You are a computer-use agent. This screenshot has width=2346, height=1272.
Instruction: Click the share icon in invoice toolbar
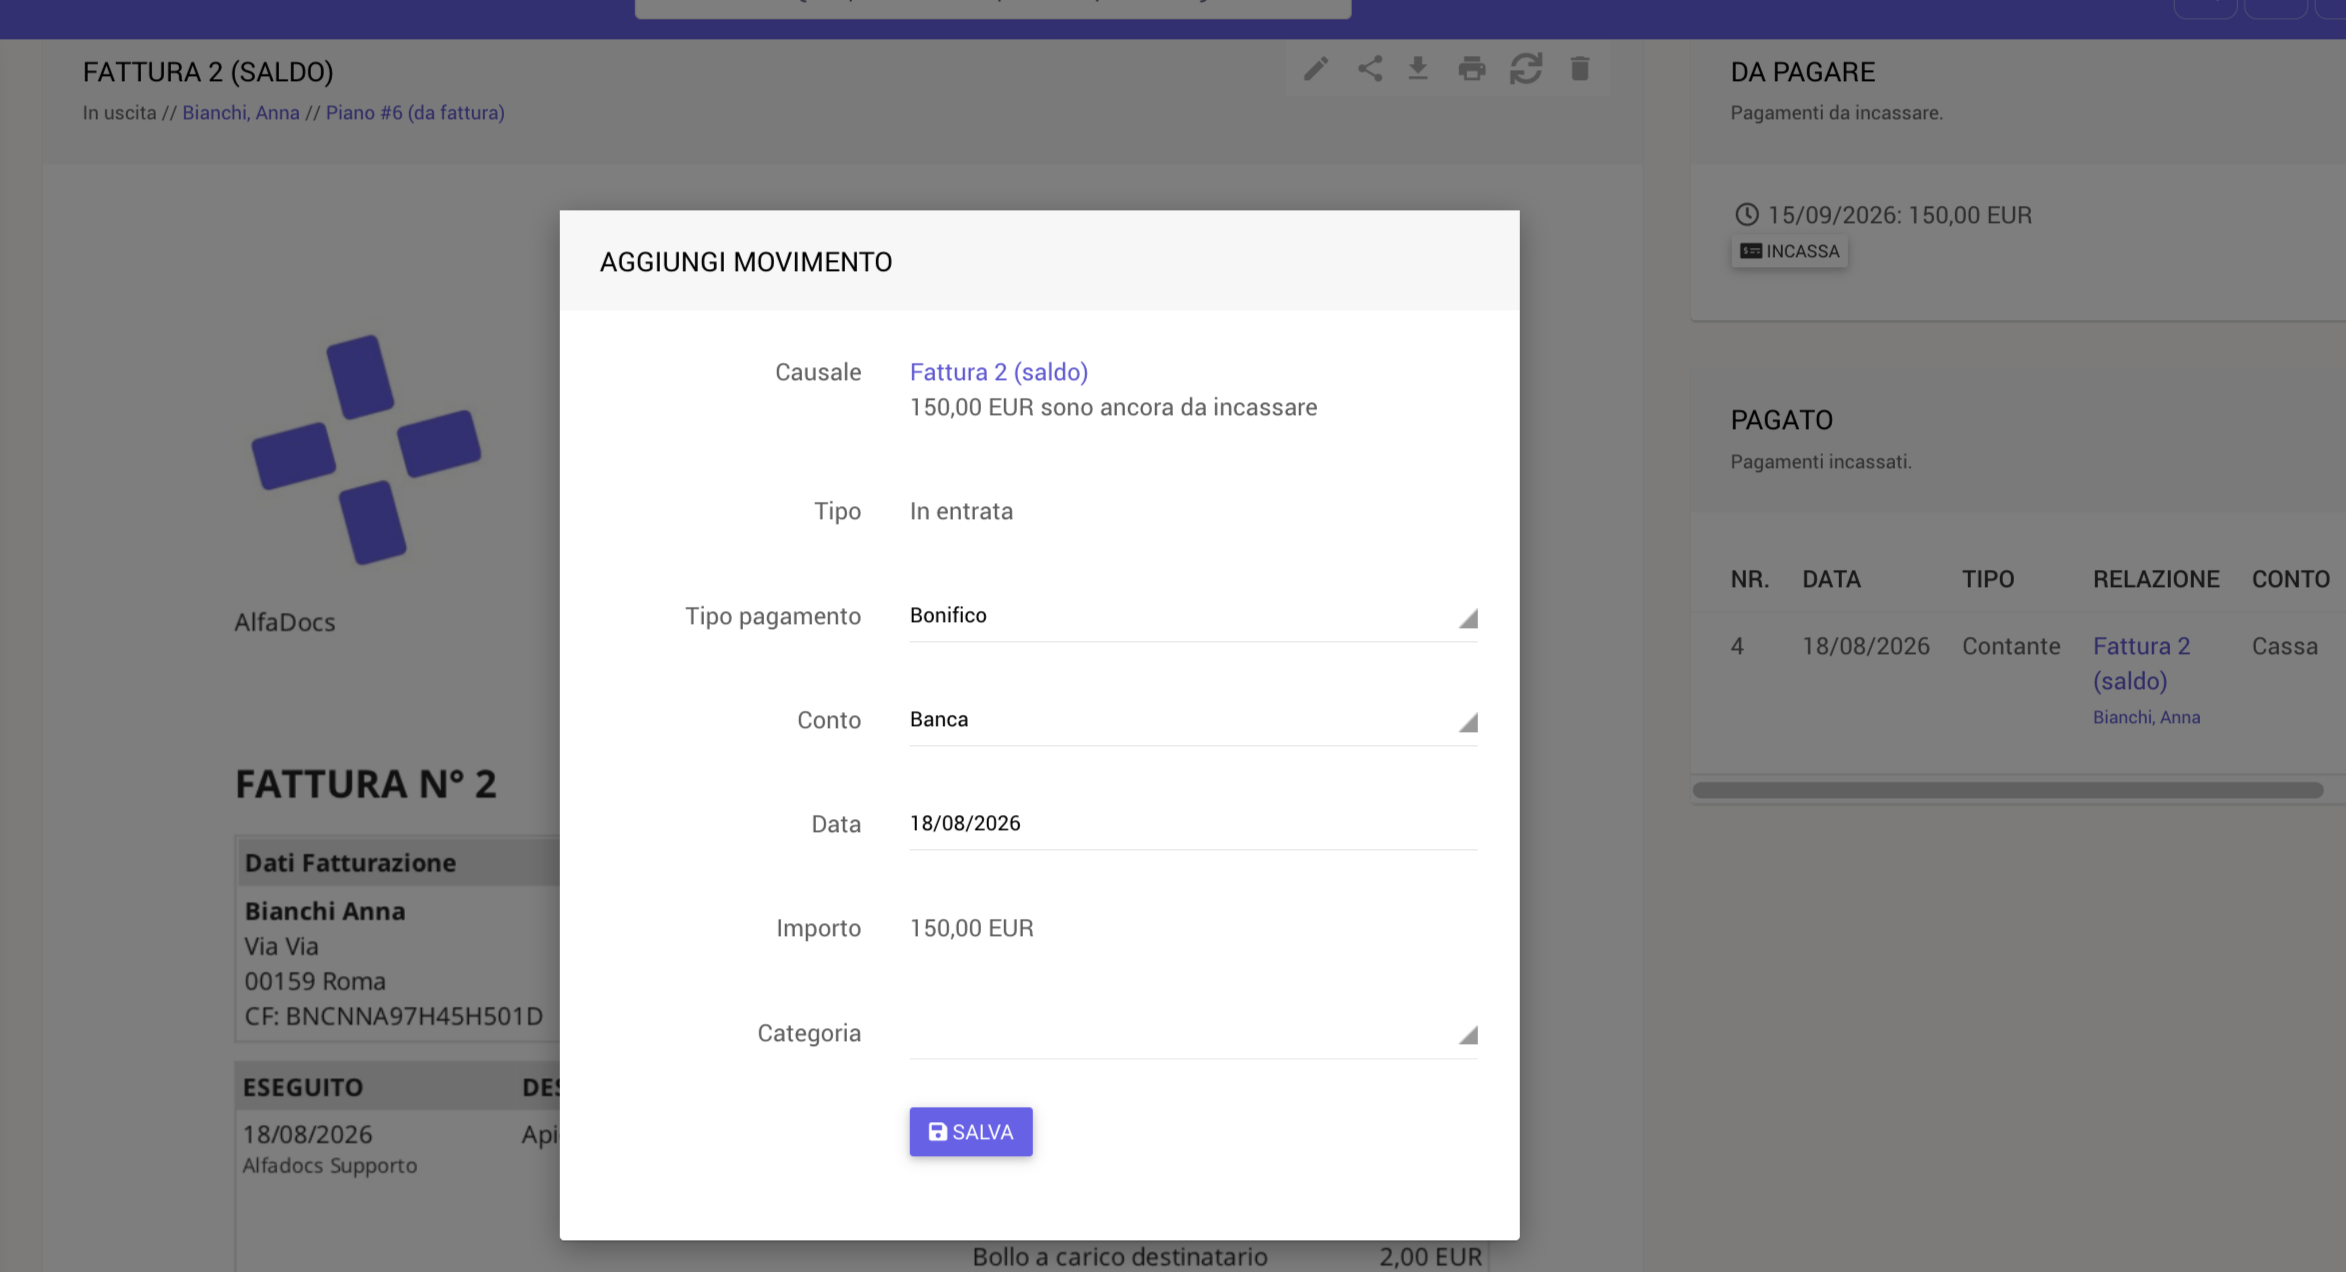1370,69
